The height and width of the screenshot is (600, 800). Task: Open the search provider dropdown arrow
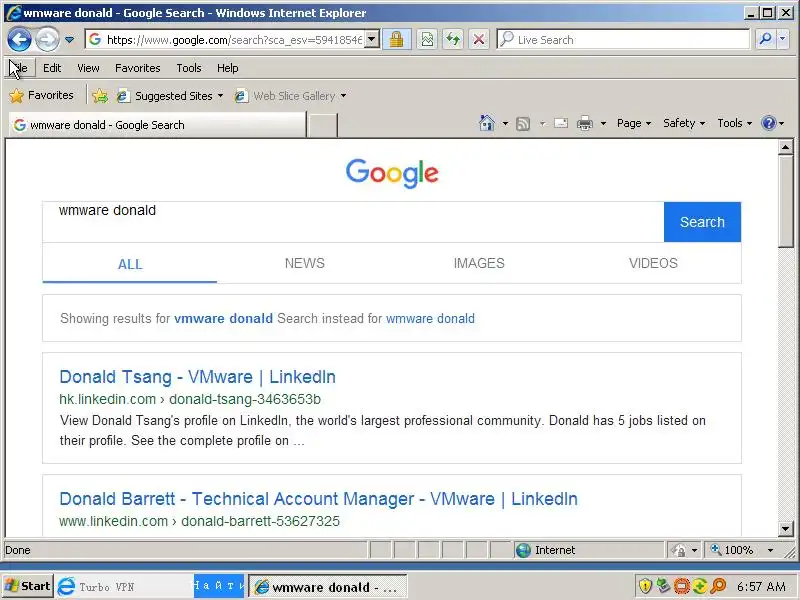click(783, 39)
